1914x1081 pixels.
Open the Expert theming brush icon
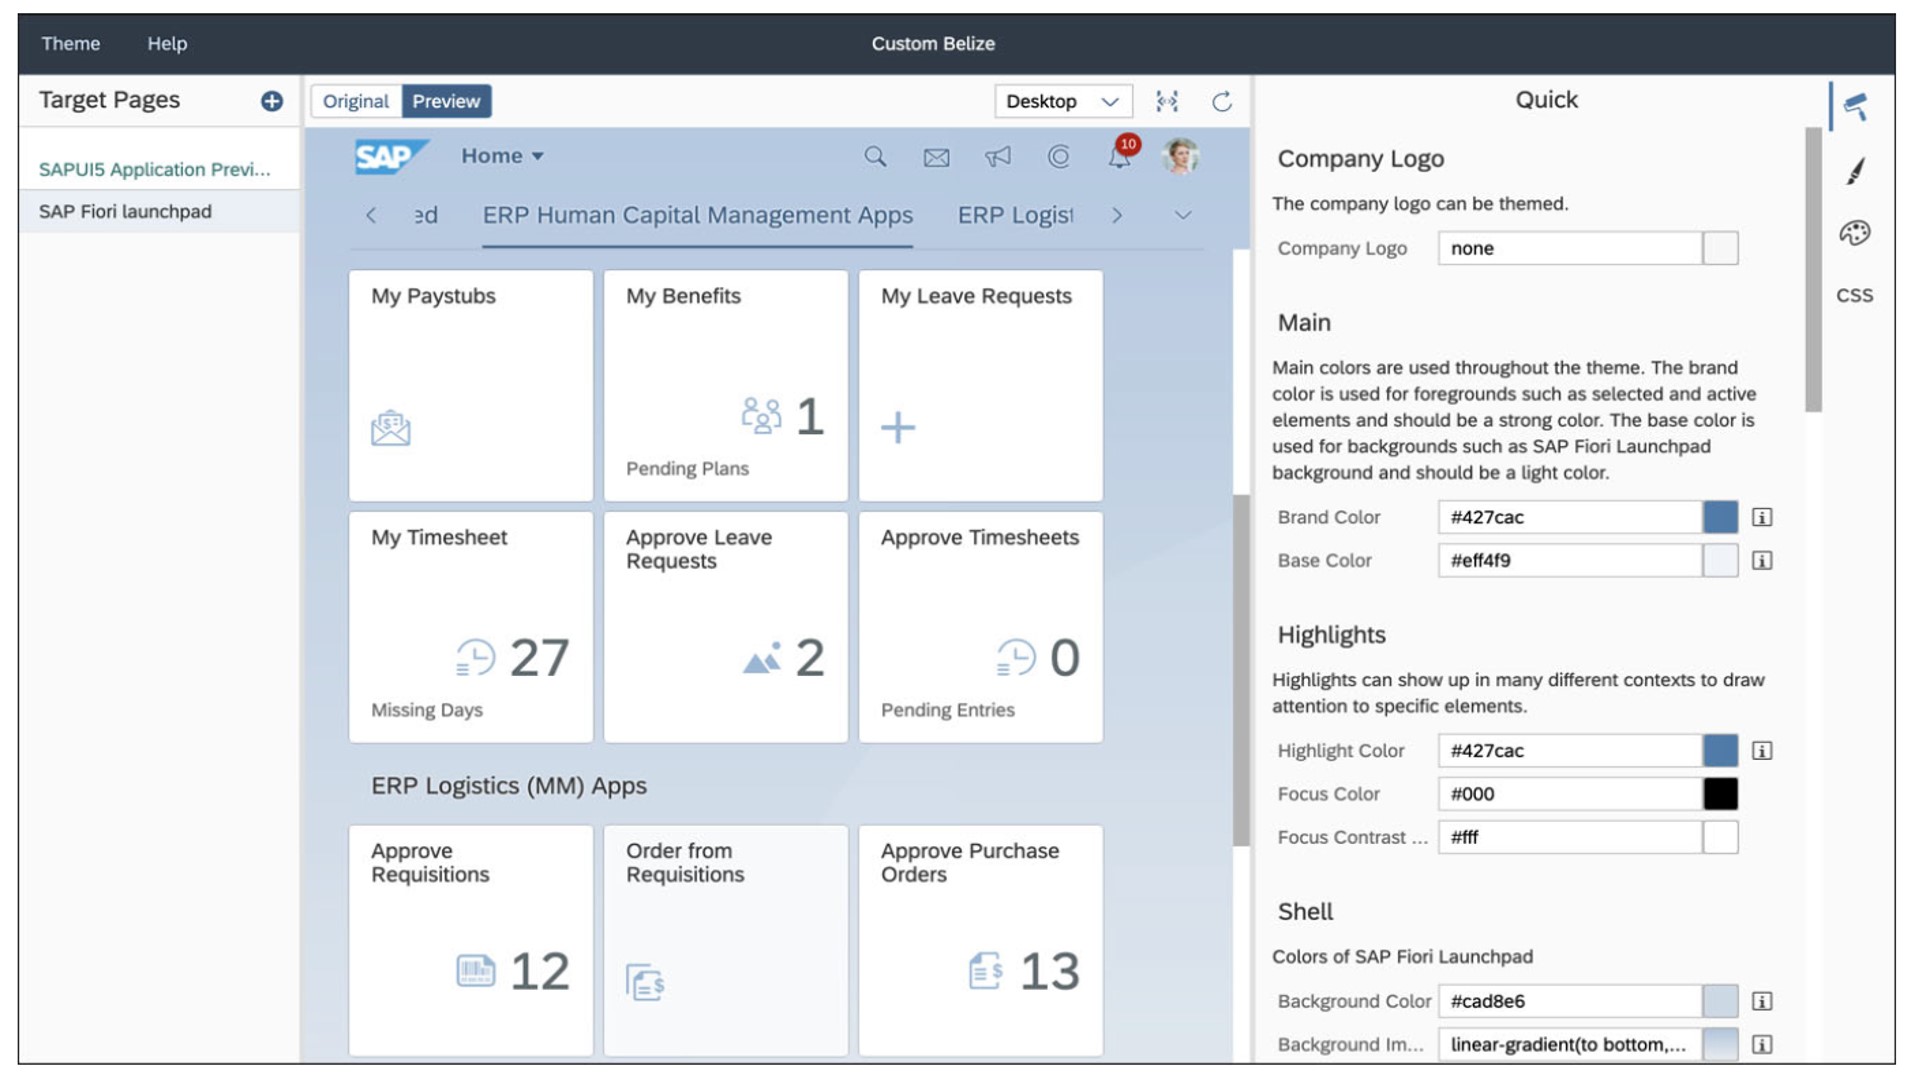(x=1856, y=171)
